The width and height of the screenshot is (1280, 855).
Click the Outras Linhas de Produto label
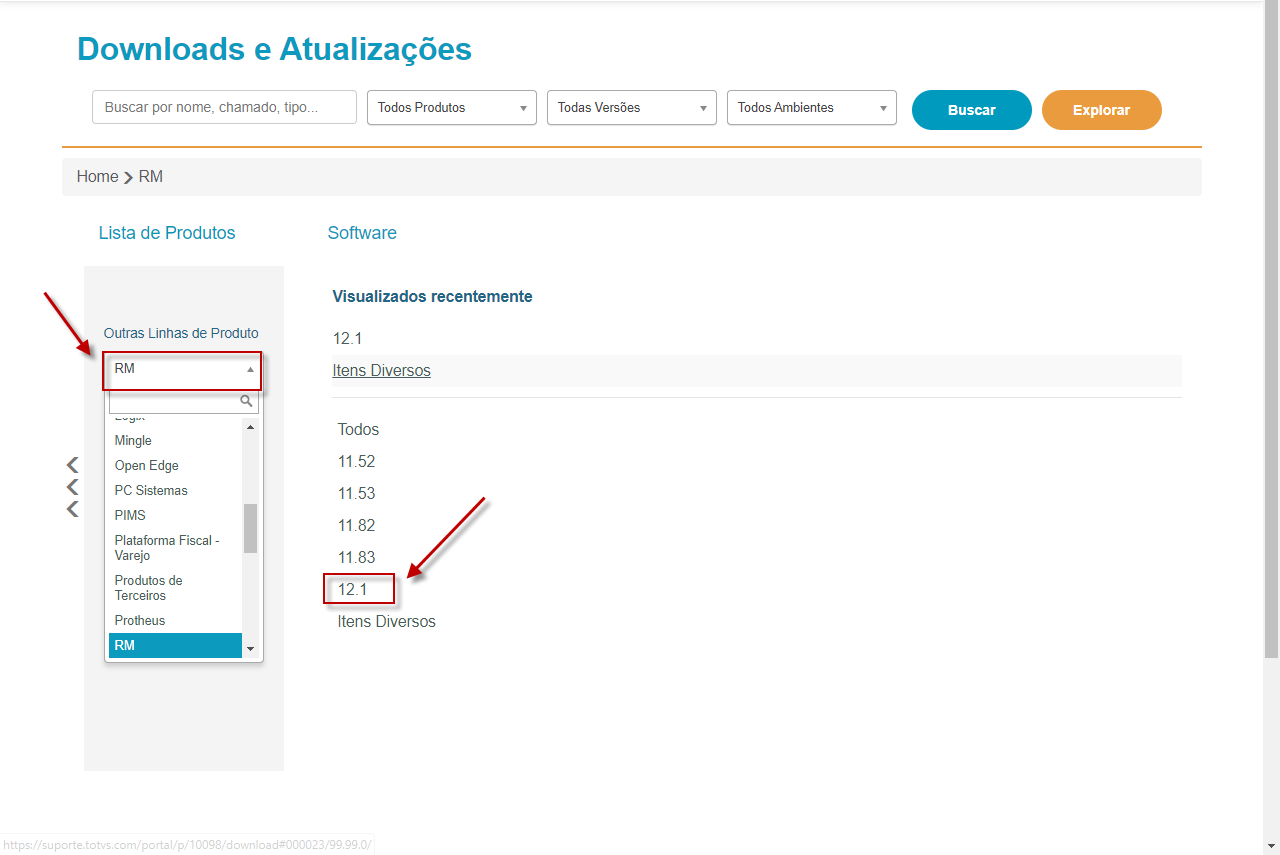(181, 333)
